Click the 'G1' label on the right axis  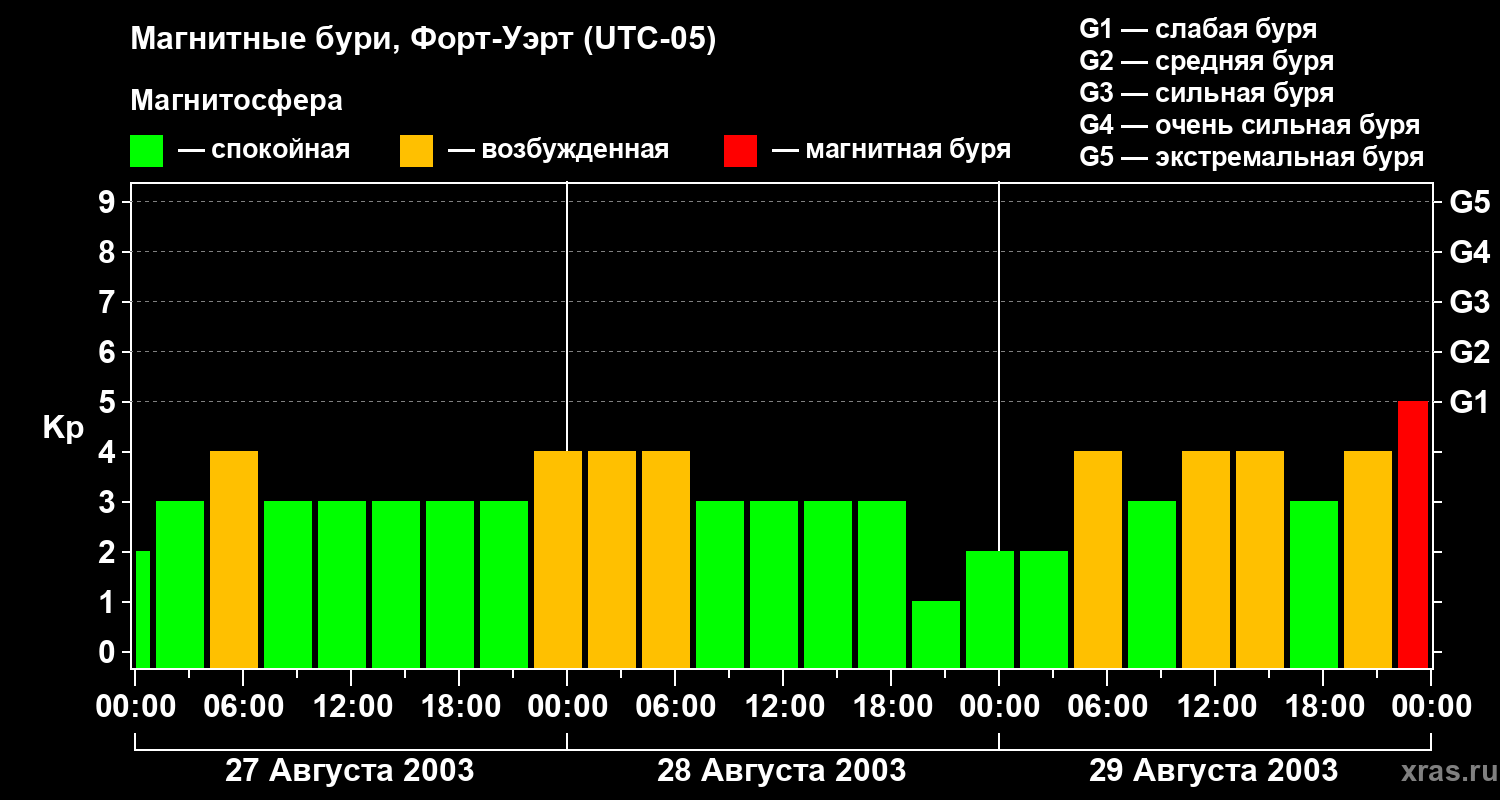1469,402
